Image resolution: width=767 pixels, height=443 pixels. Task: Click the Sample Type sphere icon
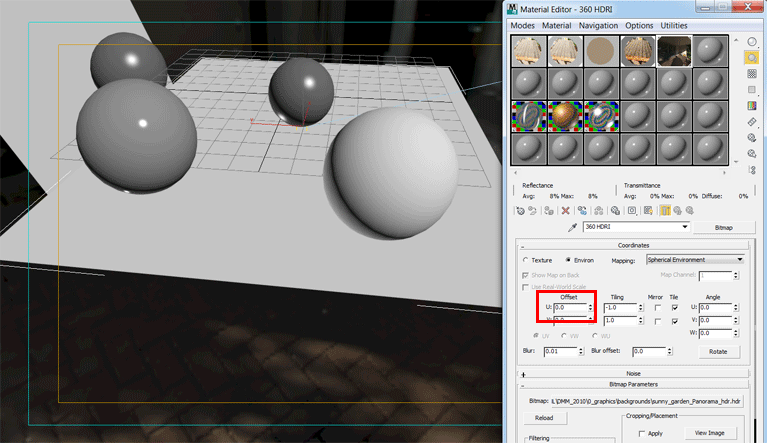(752, 42)
